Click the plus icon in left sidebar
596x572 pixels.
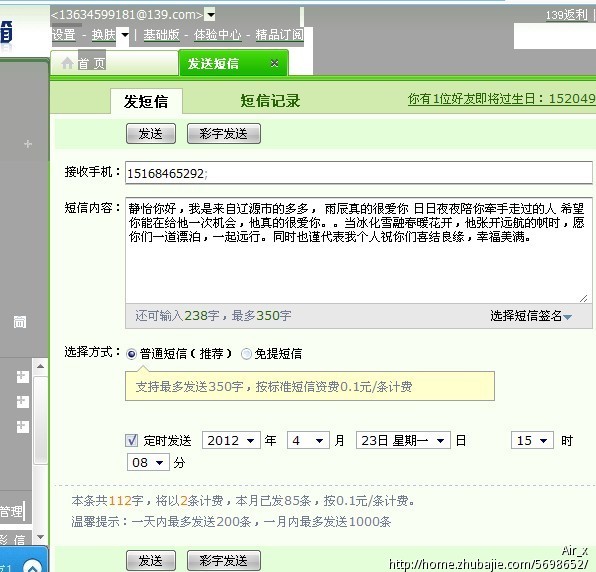click(x=28, y=144)
